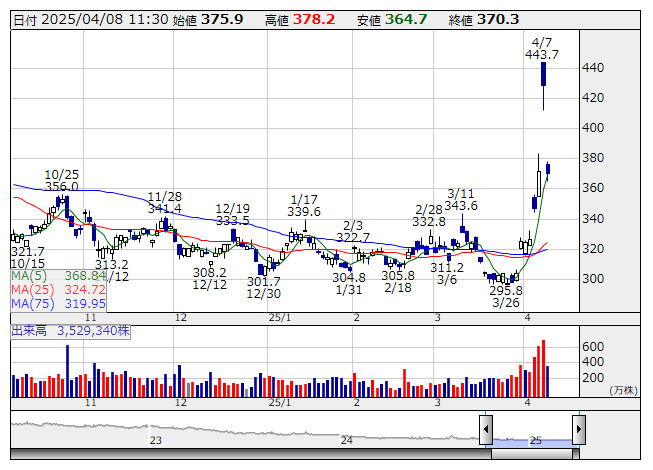
Task: Click the latest candlestick near 375
Action: coord(548,169)
